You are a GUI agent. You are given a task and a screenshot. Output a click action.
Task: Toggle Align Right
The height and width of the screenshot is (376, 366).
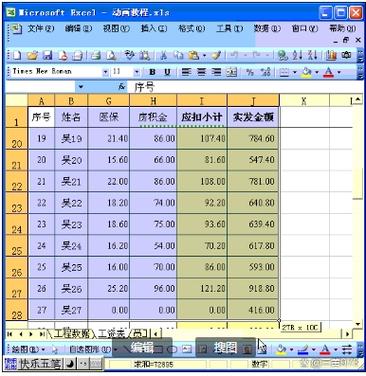click(x=216, y=72)
